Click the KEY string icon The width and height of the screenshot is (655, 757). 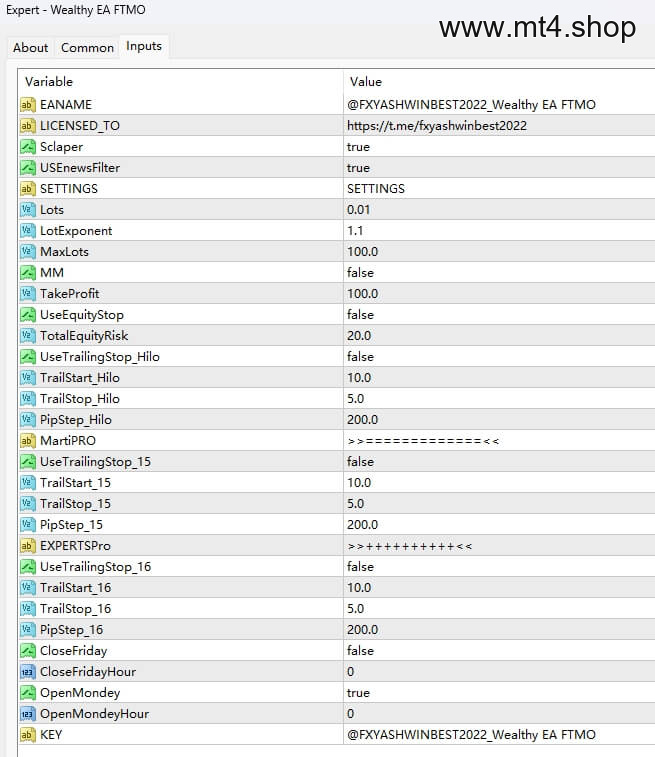pos(28,735)
